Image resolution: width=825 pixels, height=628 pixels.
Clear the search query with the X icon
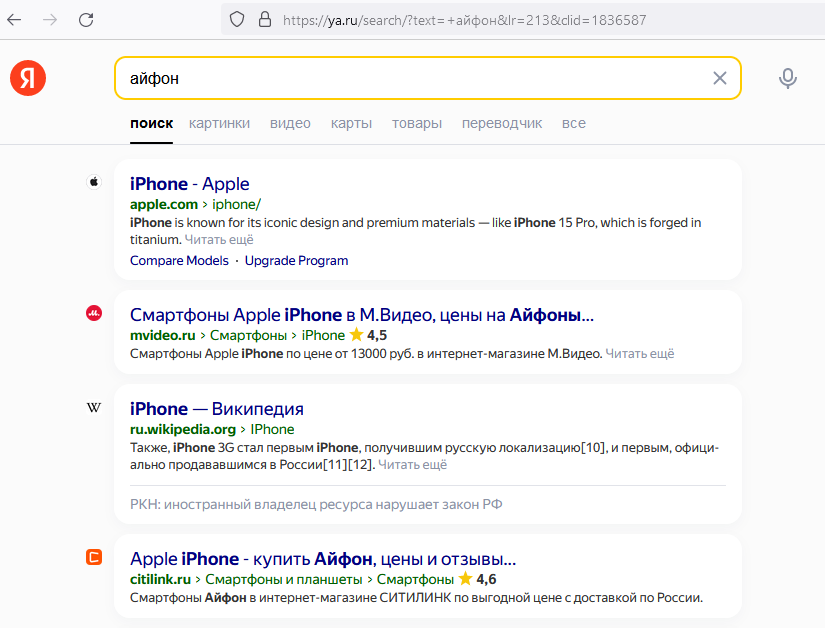coord(720,78)
